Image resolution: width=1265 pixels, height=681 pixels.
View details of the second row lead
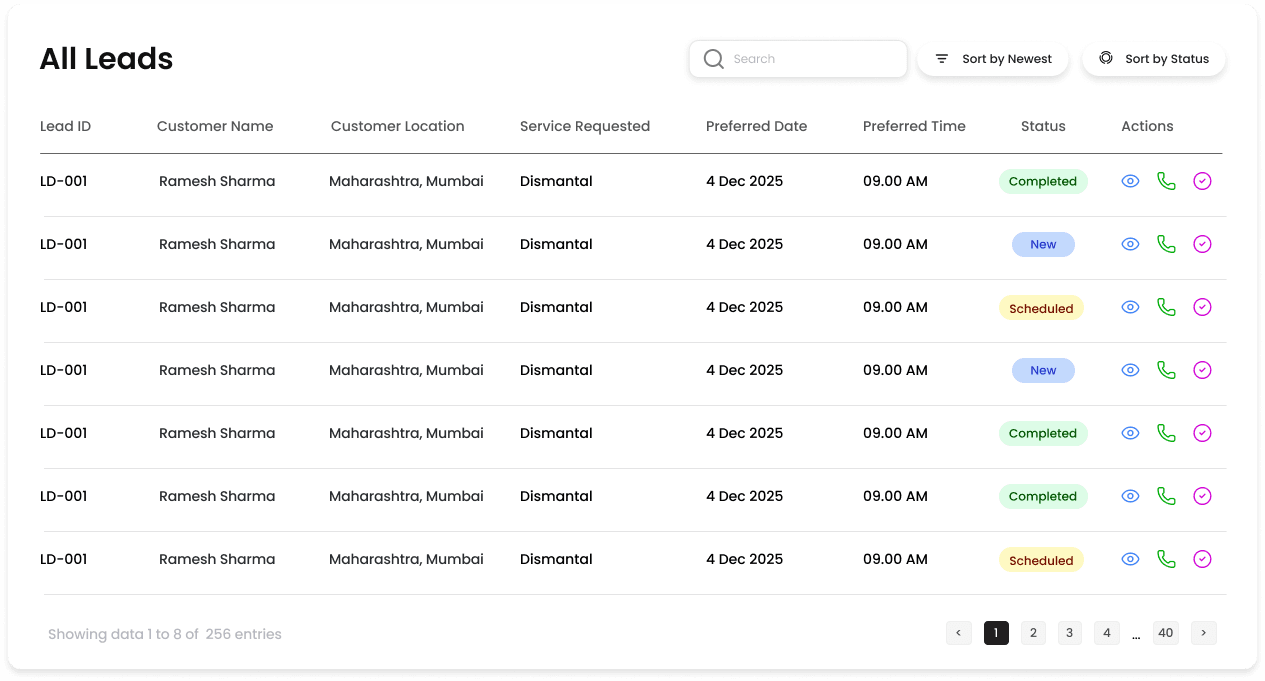click(x=1130, y=244)
